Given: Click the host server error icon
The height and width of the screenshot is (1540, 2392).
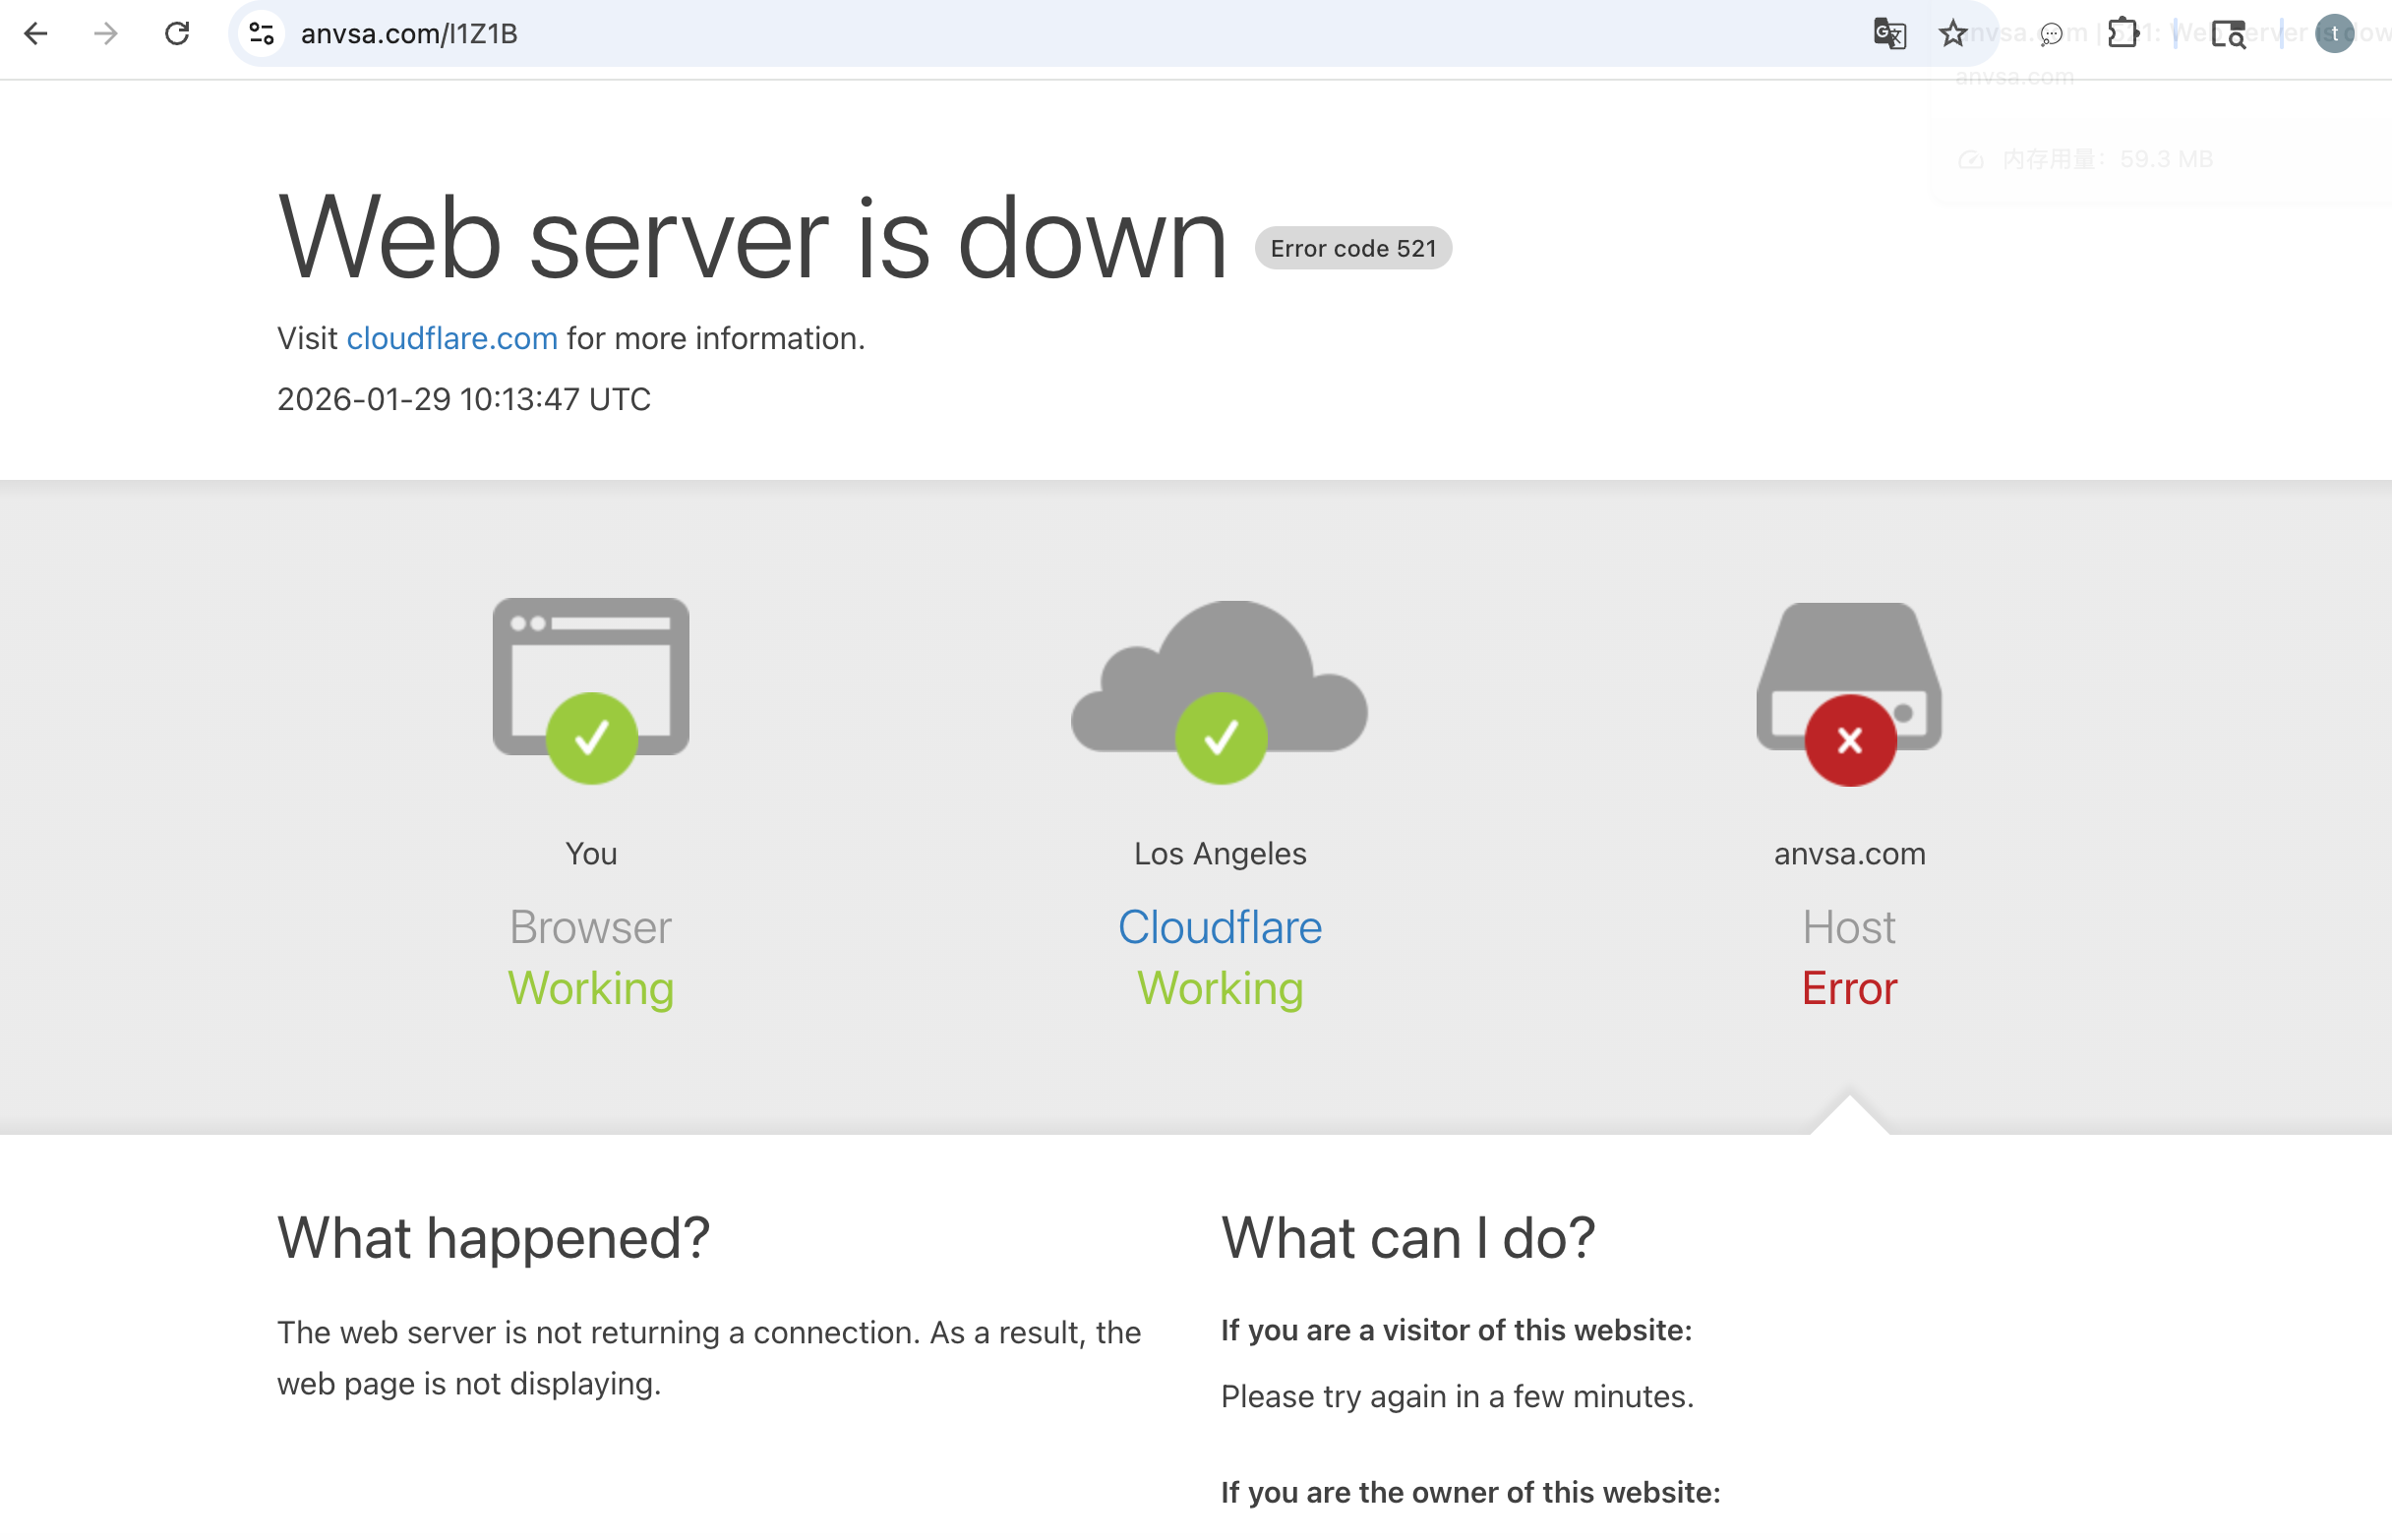Looking at the screenshot, I should pyautogui.click(x=1848, y=690).
